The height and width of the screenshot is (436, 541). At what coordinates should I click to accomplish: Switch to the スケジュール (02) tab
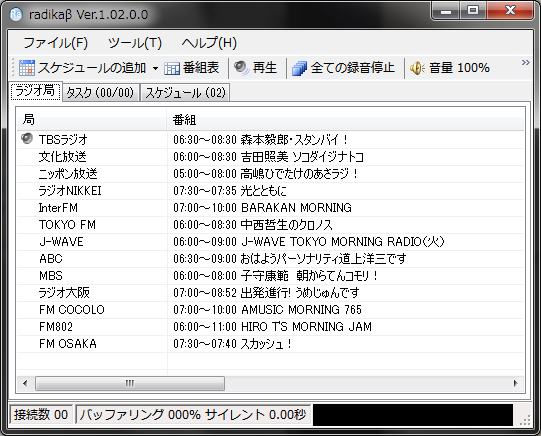coord(185,92)
